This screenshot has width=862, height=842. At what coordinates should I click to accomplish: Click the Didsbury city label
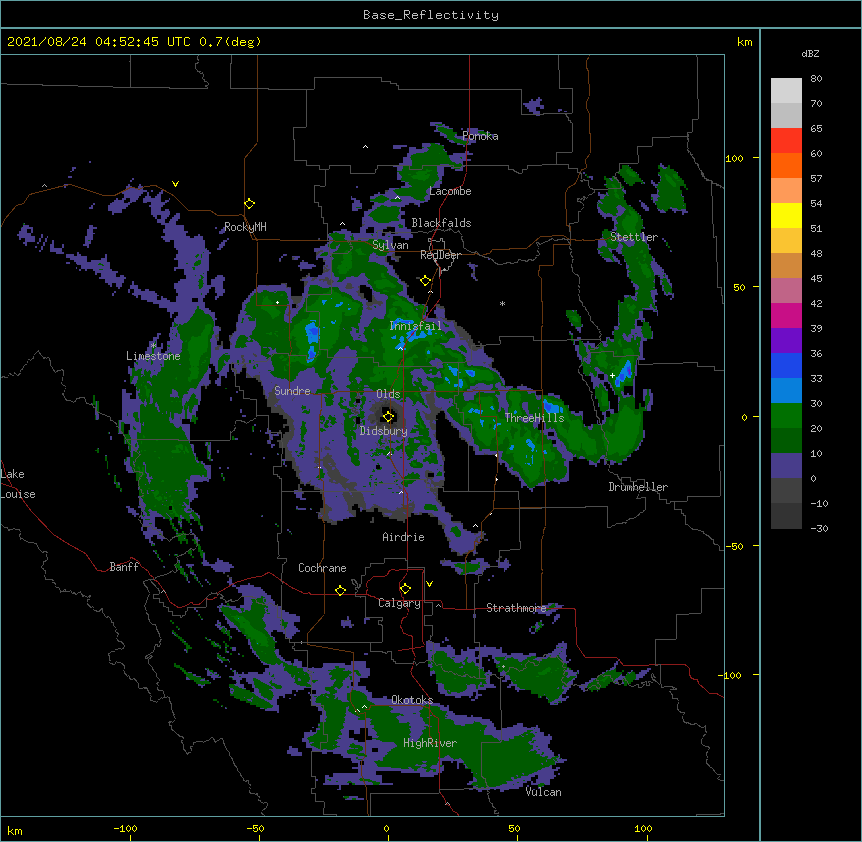[x=384, y=431]
